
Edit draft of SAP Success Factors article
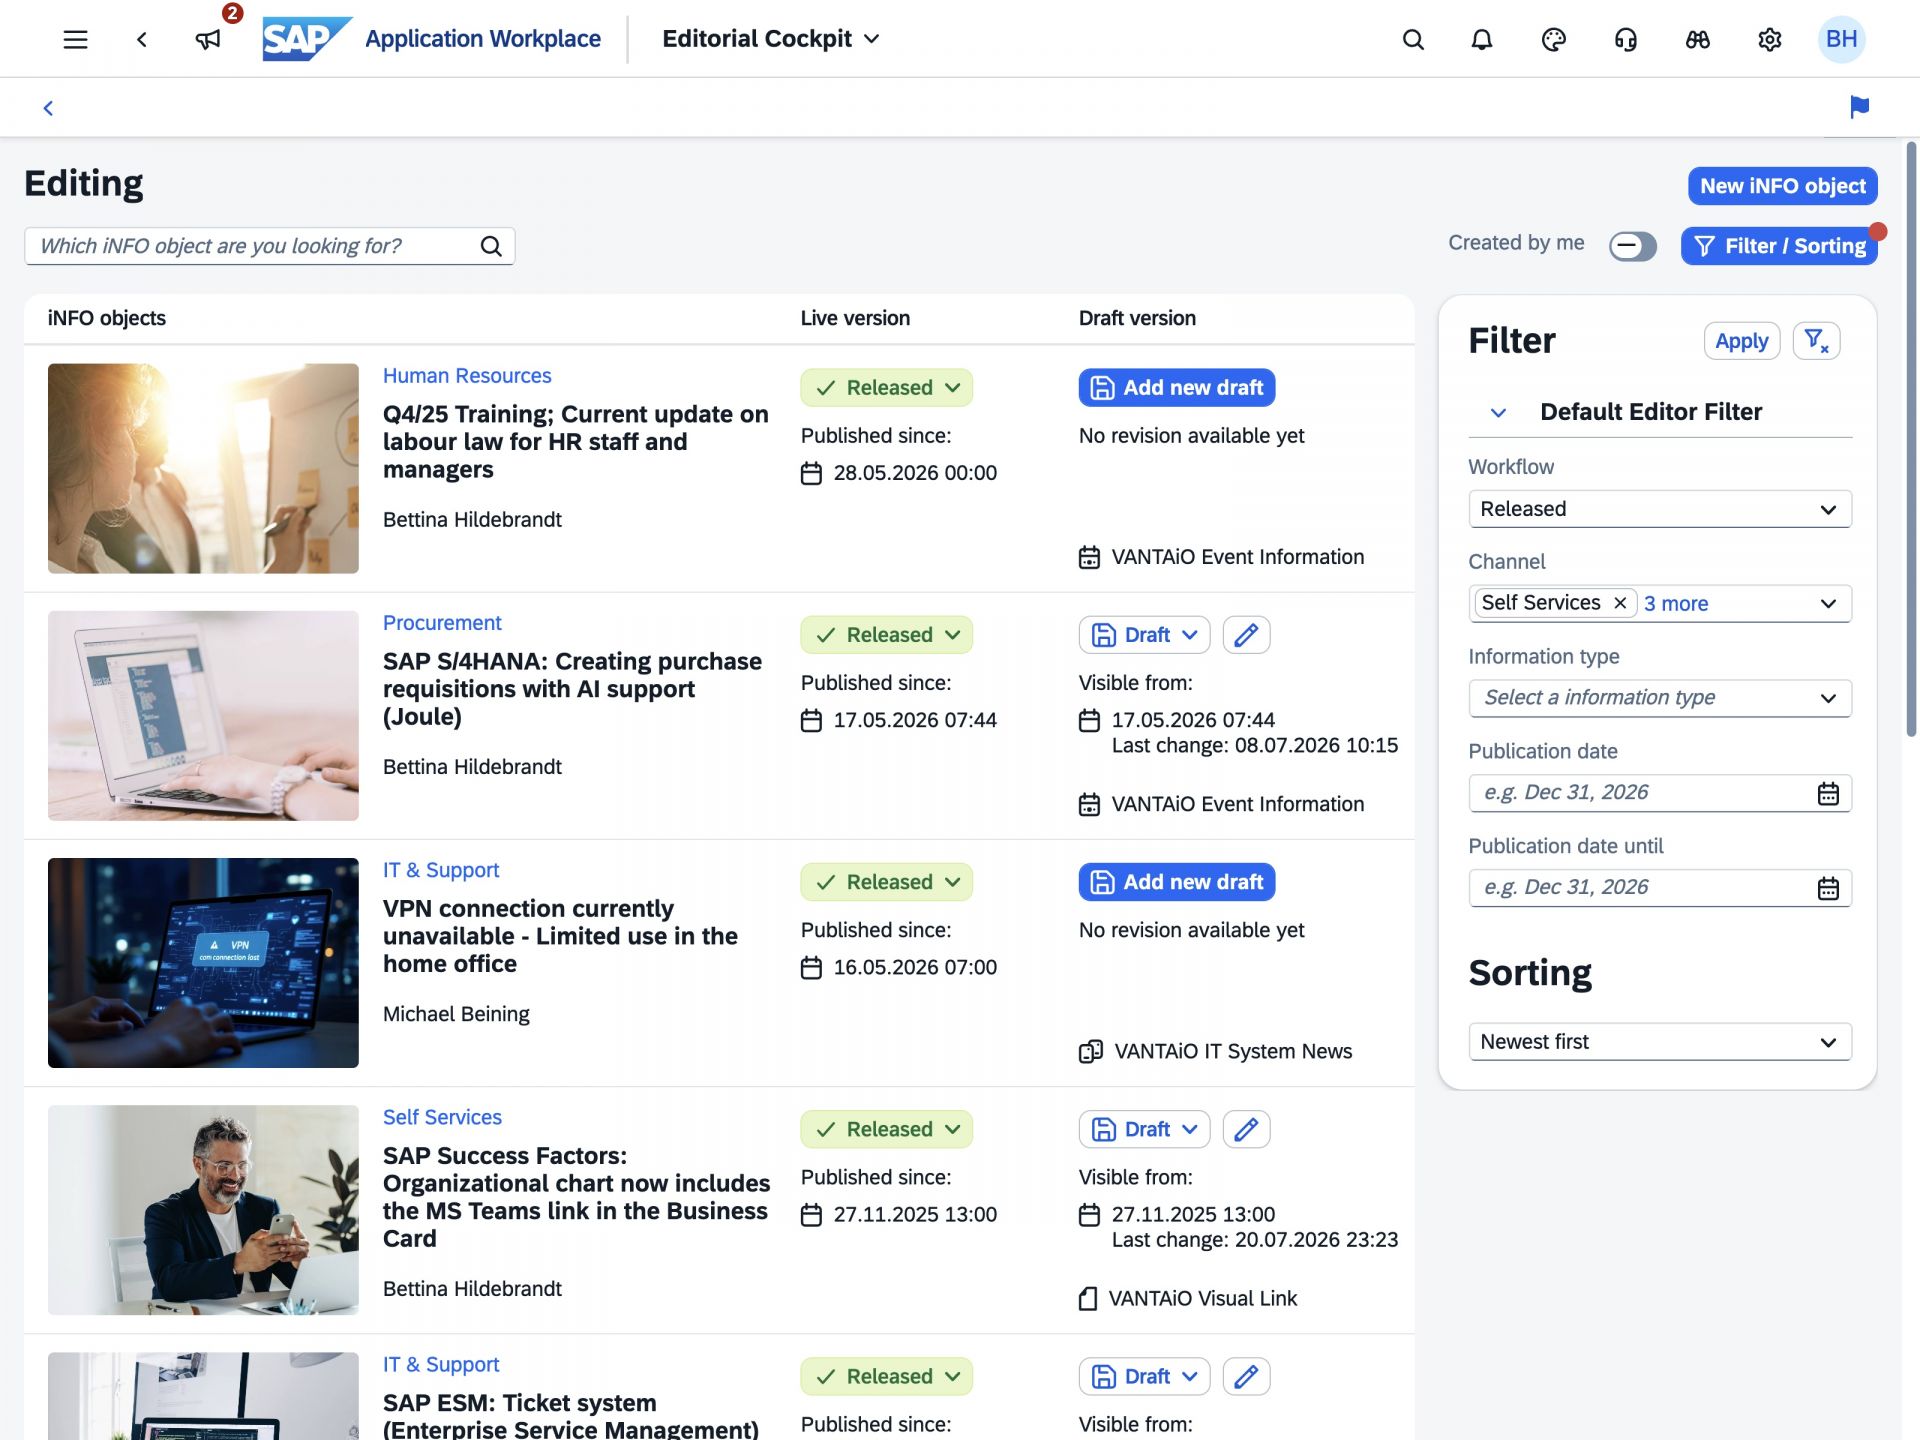click(x=1246, y=1130)
